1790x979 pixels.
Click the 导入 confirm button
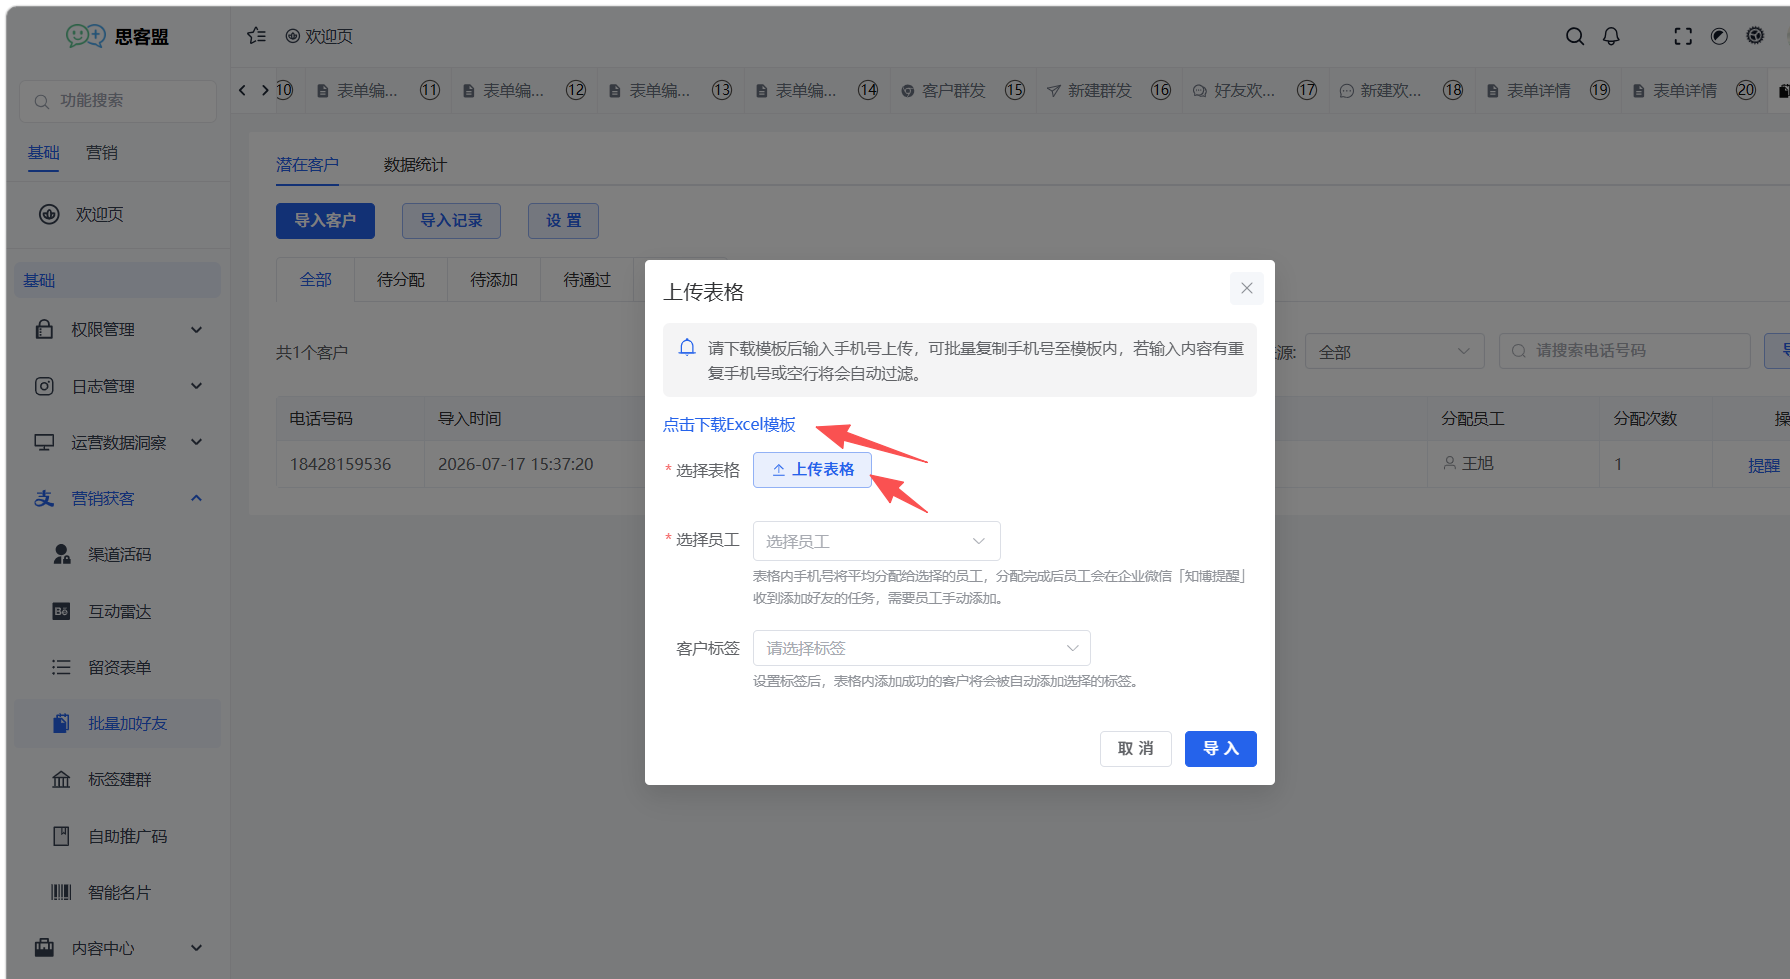1221,749
